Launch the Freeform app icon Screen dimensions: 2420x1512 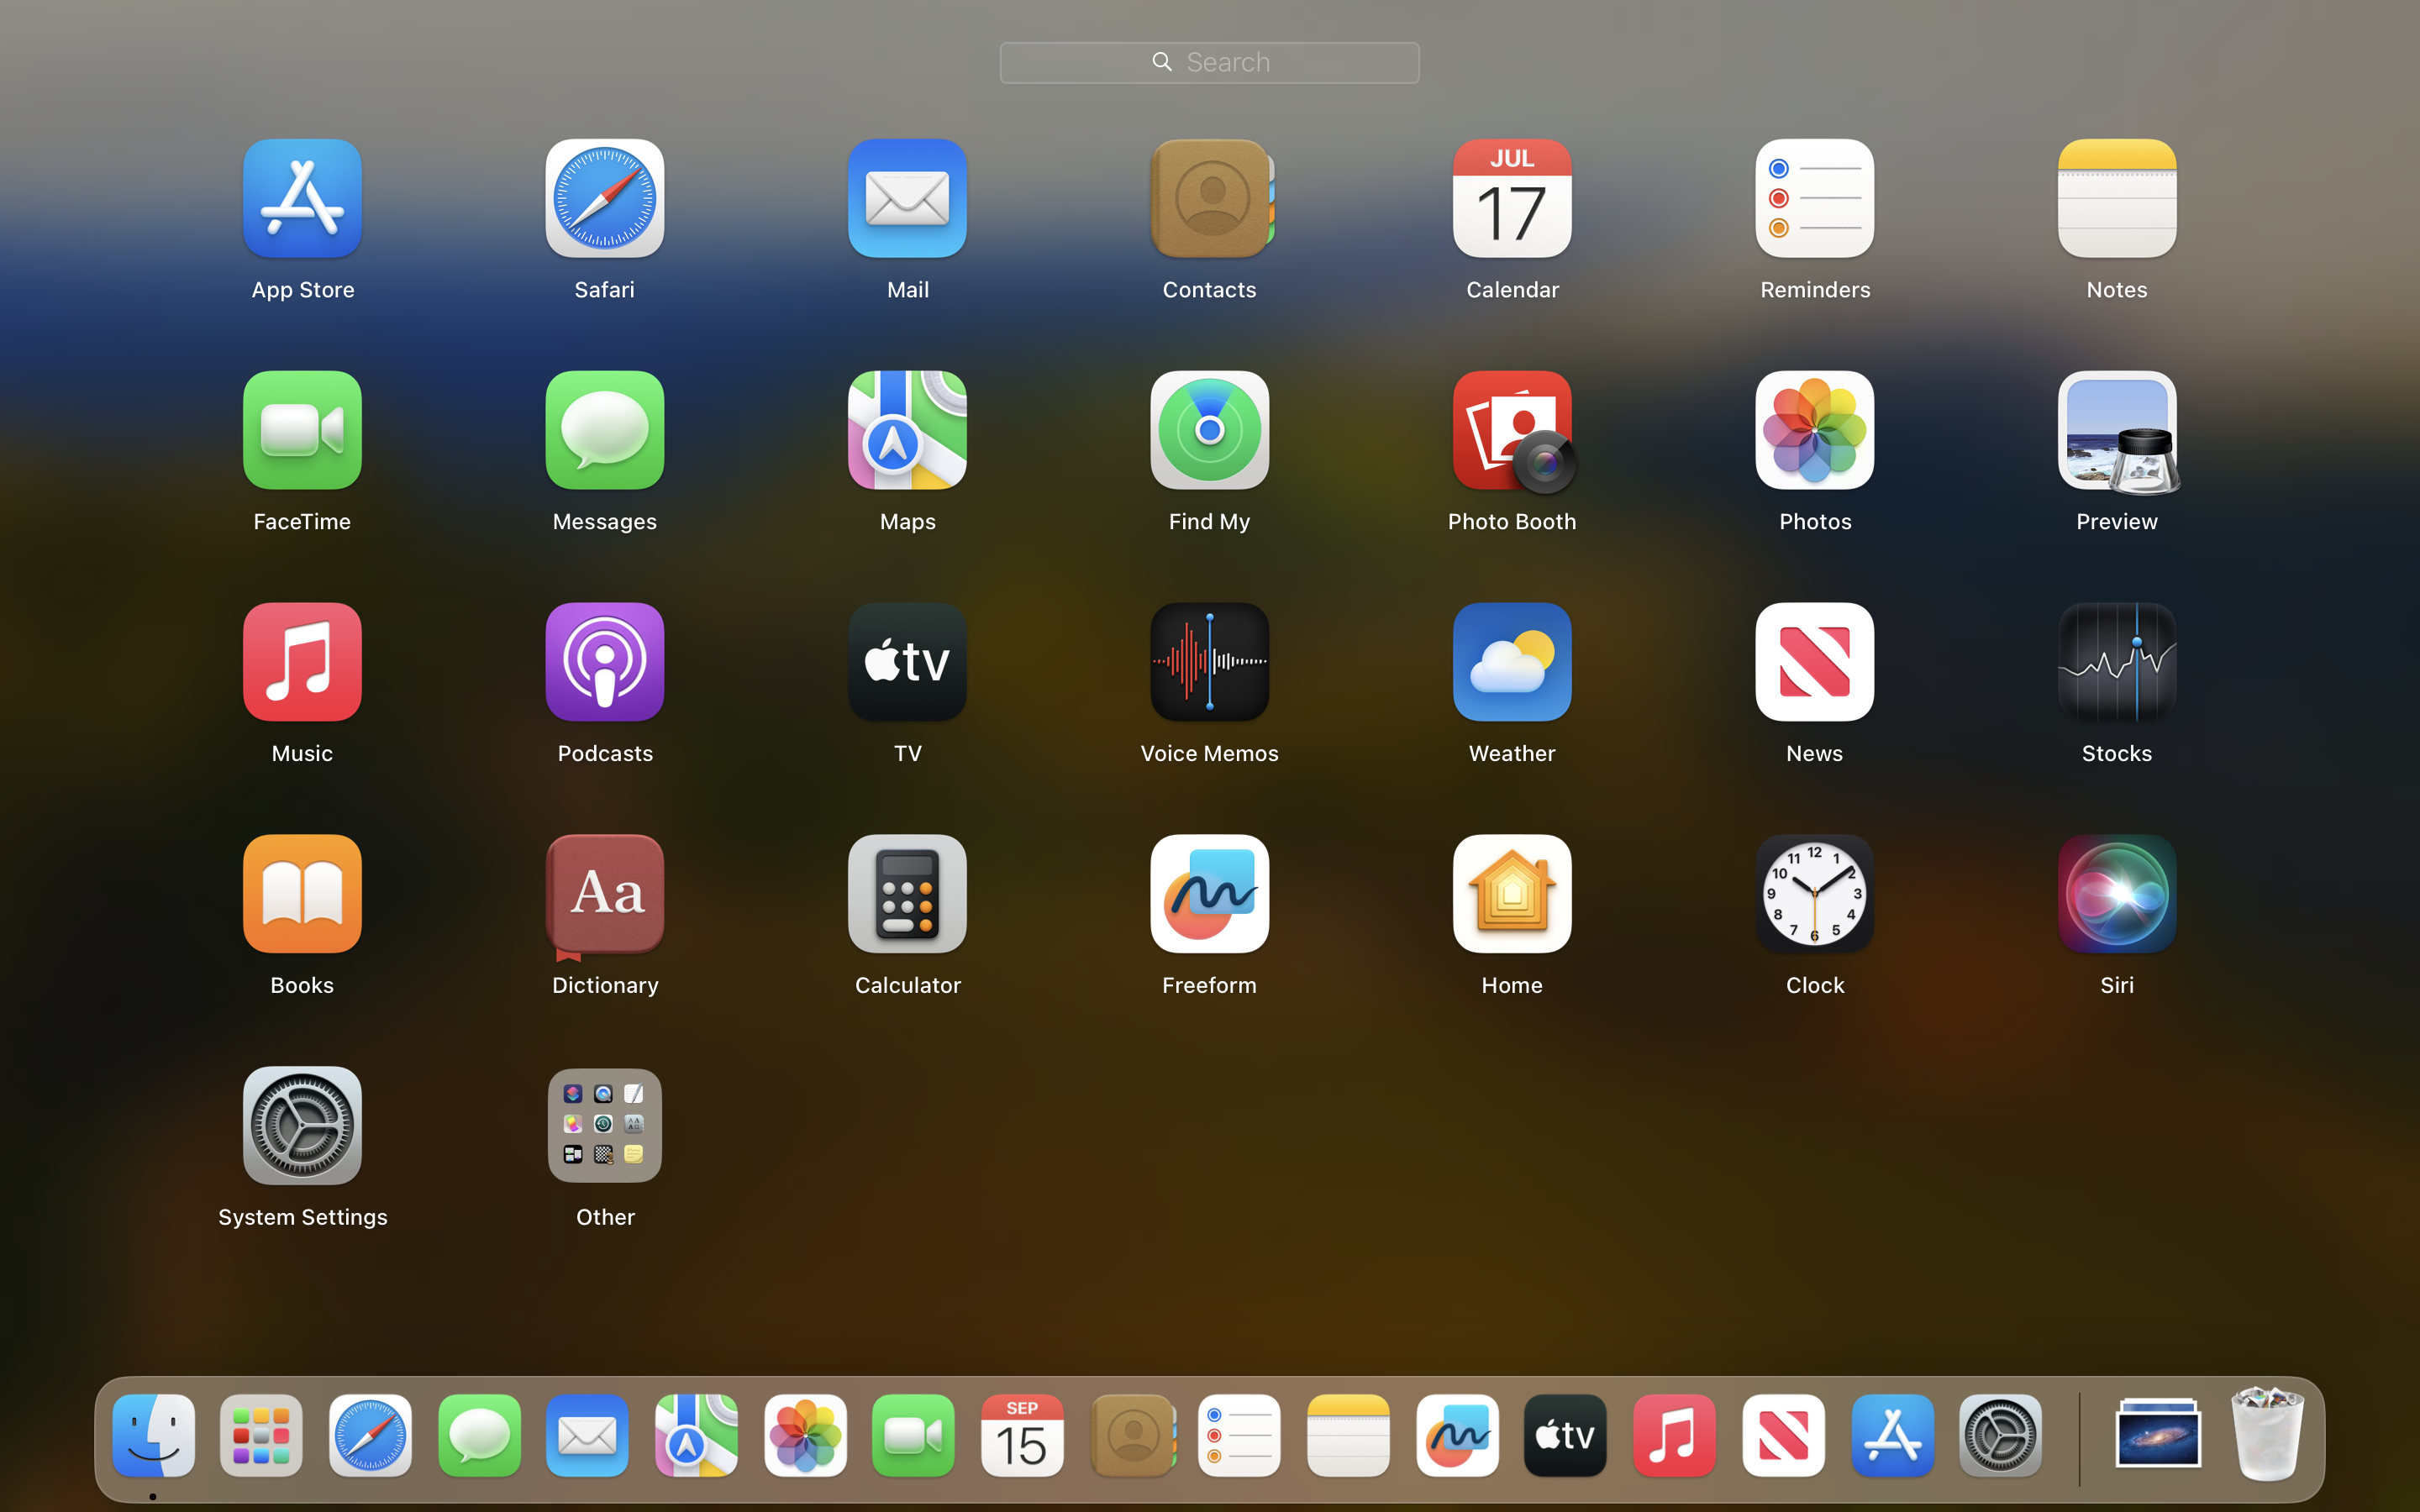(1209, 894)
